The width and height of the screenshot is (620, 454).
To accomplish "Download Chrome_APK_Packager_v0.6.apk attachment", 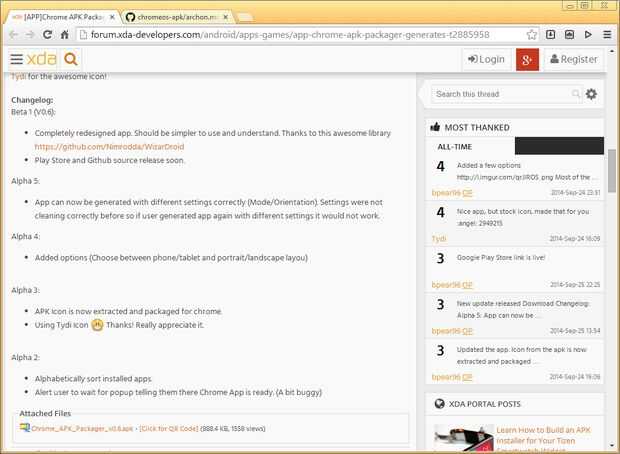I will [x=82, y=429].
